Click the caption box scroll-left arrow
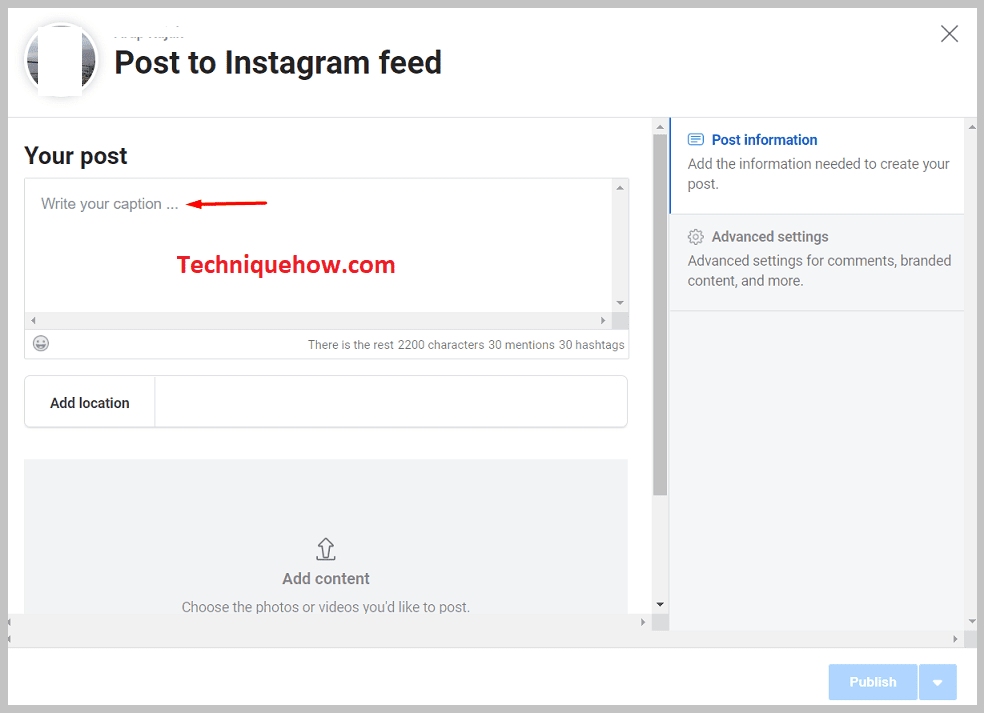The image size is (984, 713). pyautogui.click(x=33, y=320)
